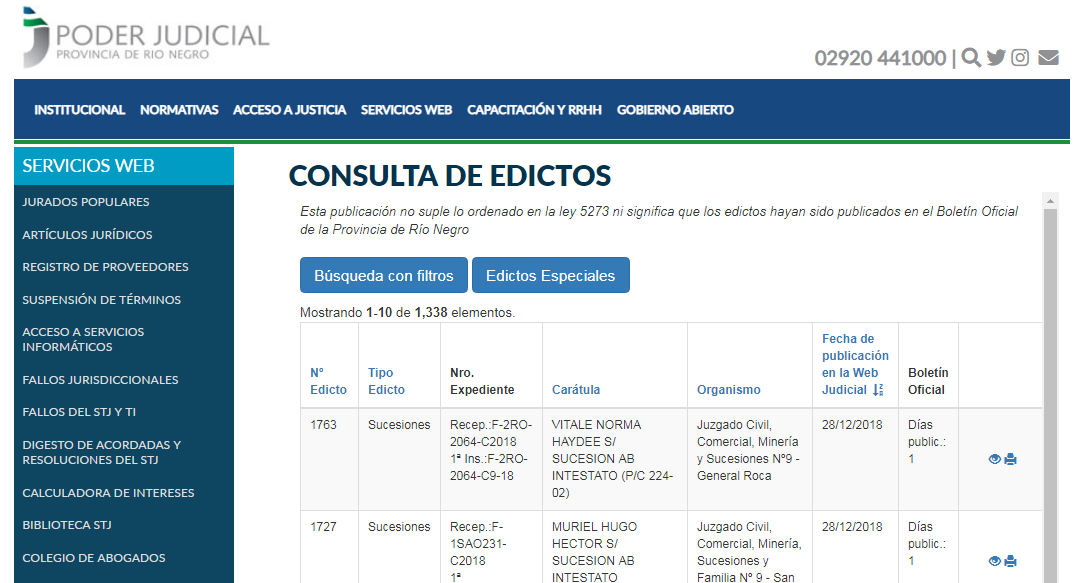Open the Twitter icon link
The height and width of the screenshot is (583, 1091).
tap(996, 58)
